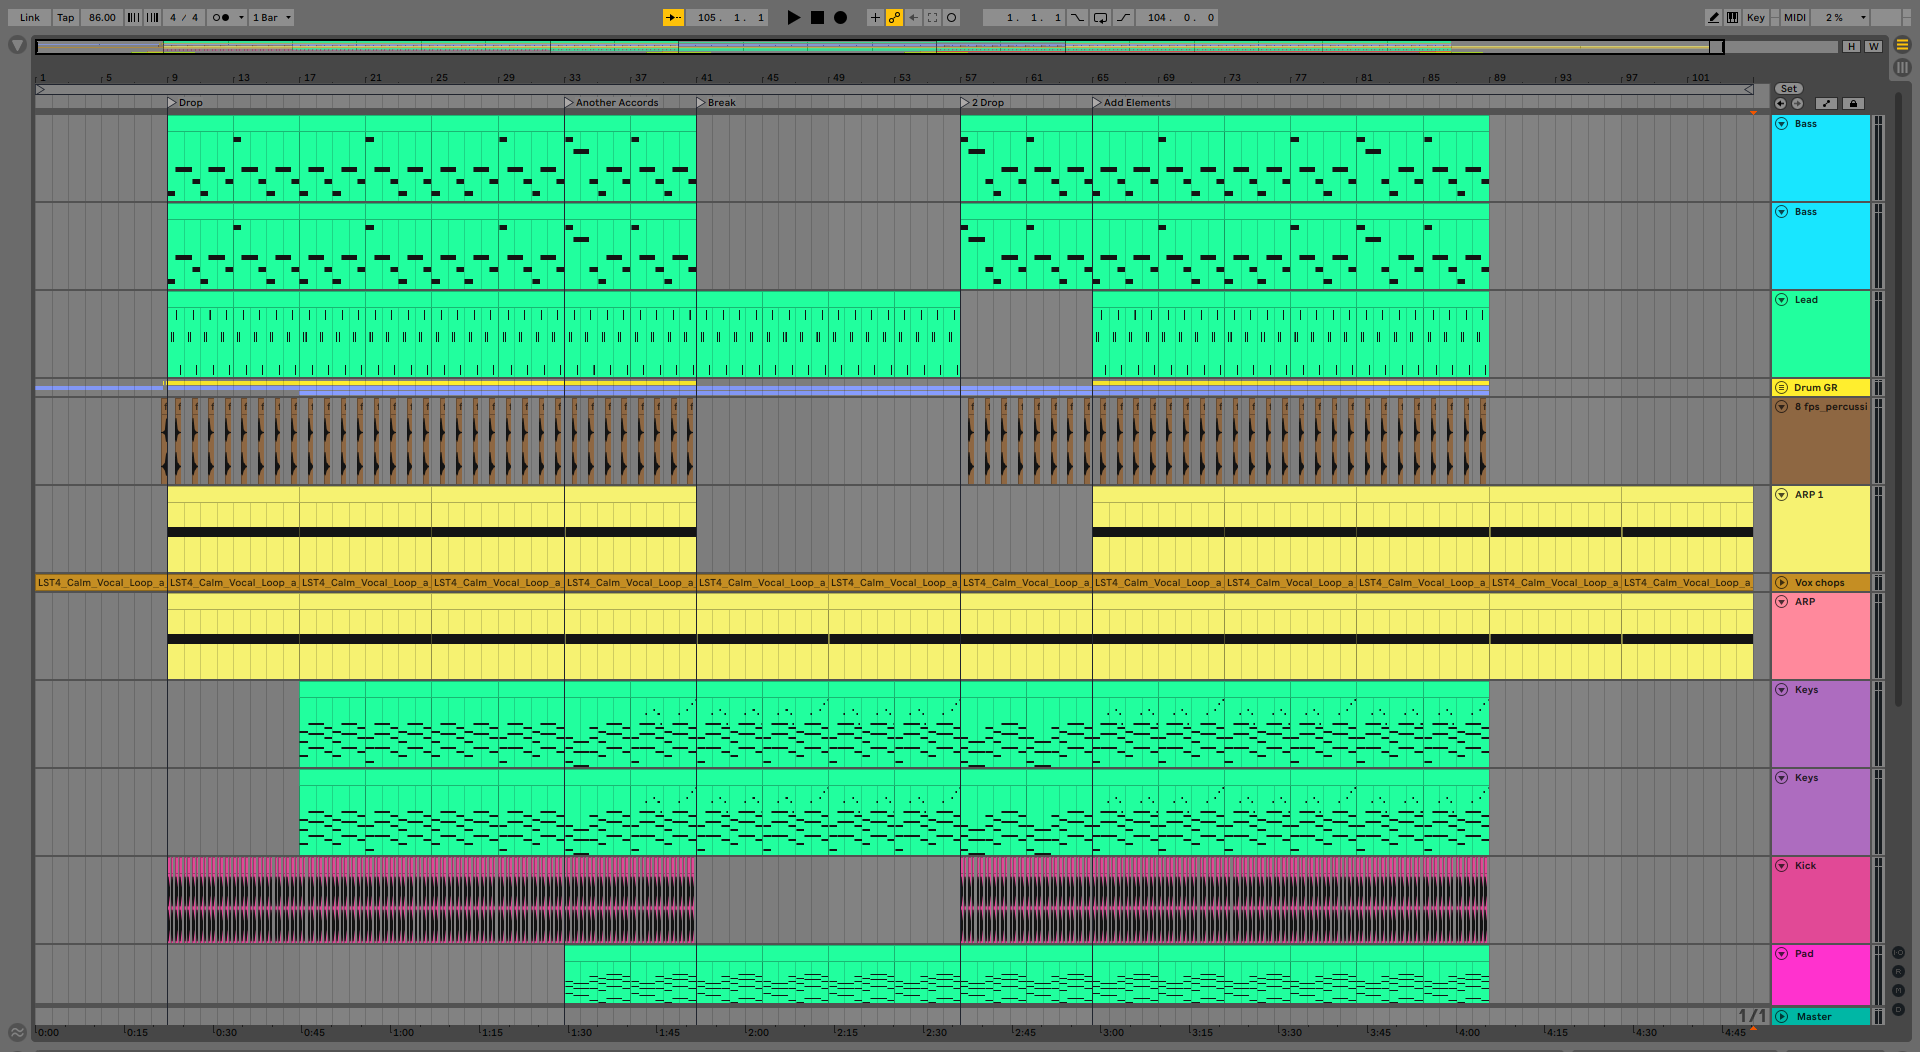This screenshot has height=1052, width=1920.
Task: Click the Tap tempo button
Action: 65,17
